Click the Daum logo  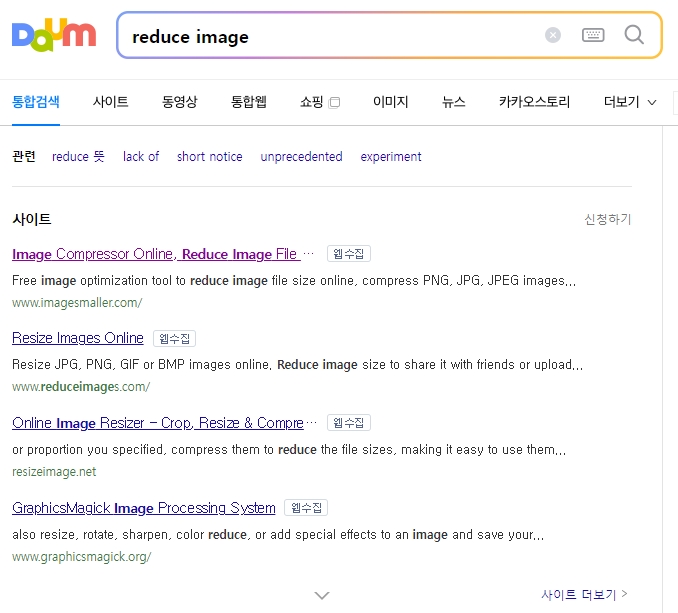click(x=54, y=35)
